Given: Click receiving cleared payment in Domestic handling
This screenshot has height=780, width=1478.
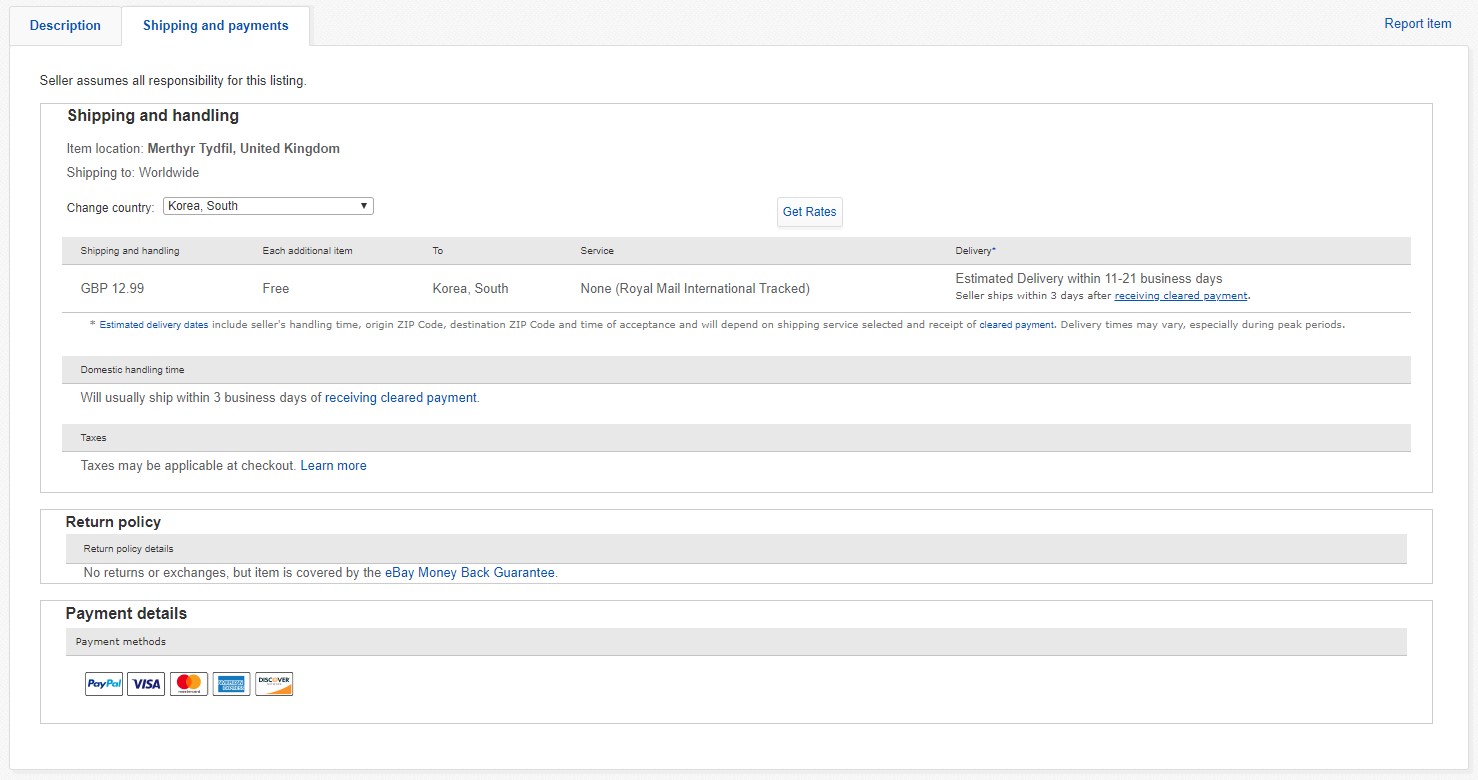Looking at the screenshot, I should coord(401,398).
